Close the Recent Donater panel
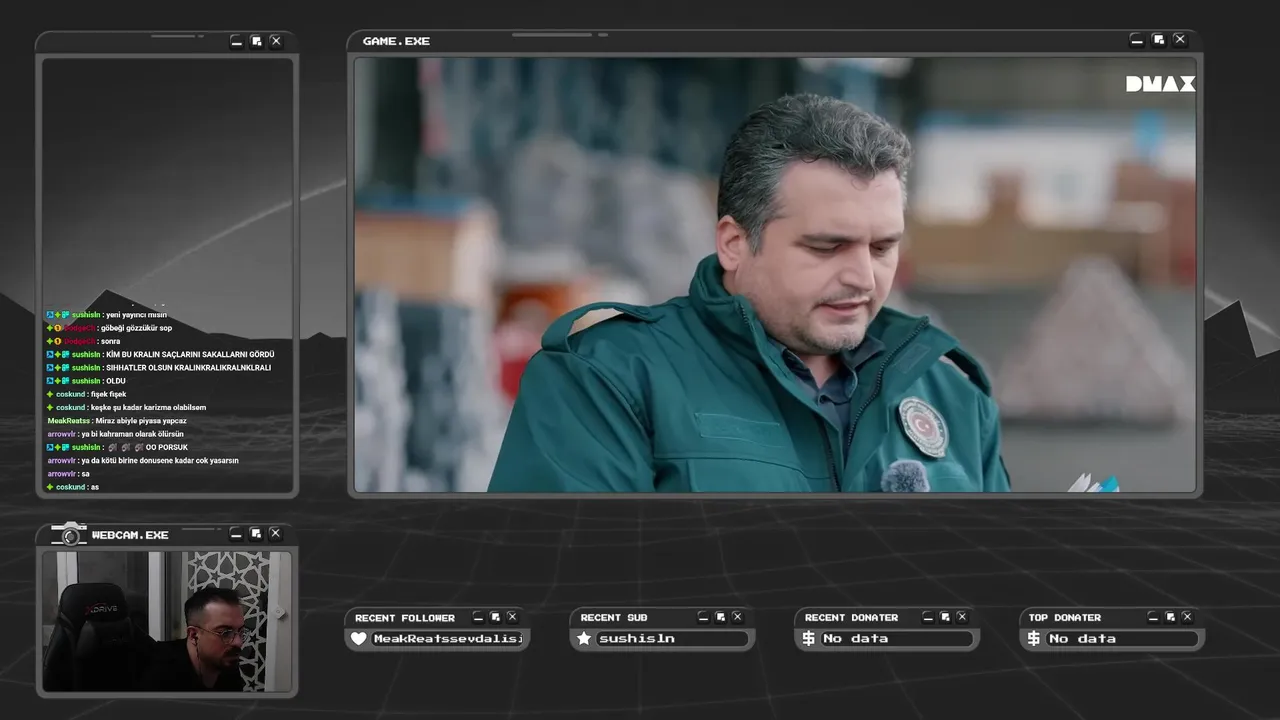The width and height of the screenshot is (1280, 720). pyautogui.click(x=962, y=617)
